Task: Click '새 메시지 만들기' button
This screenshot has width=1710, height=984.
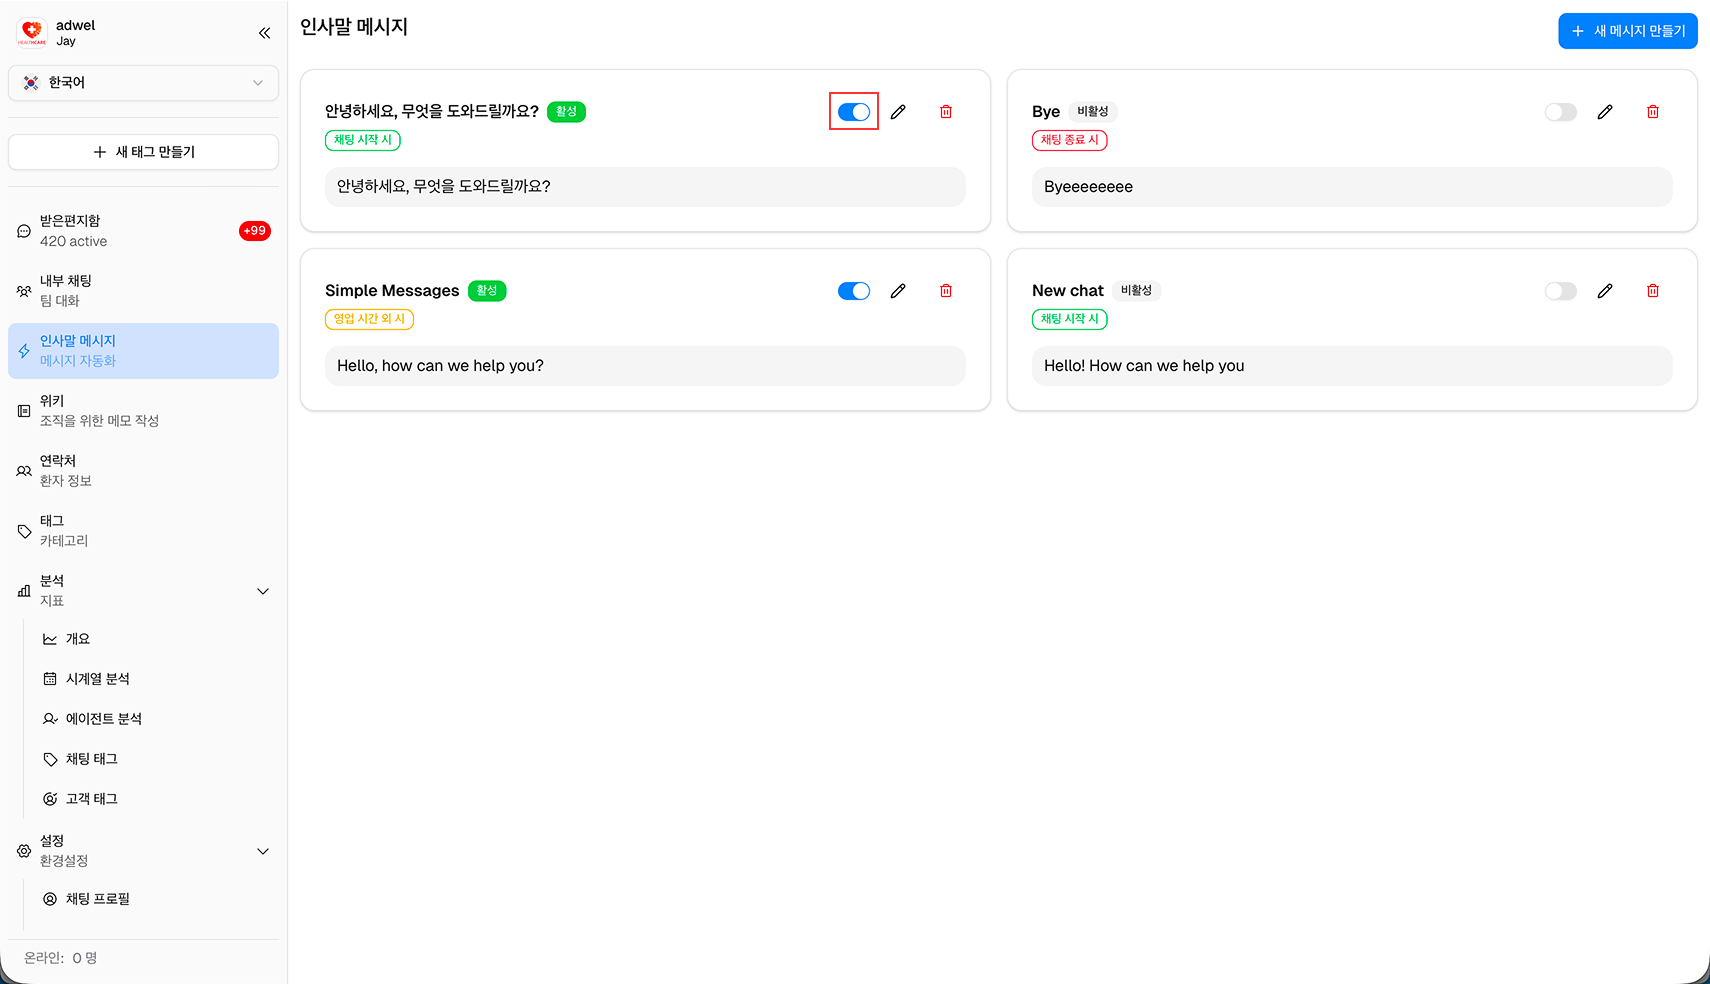Action: click(x=1627, y=31)
